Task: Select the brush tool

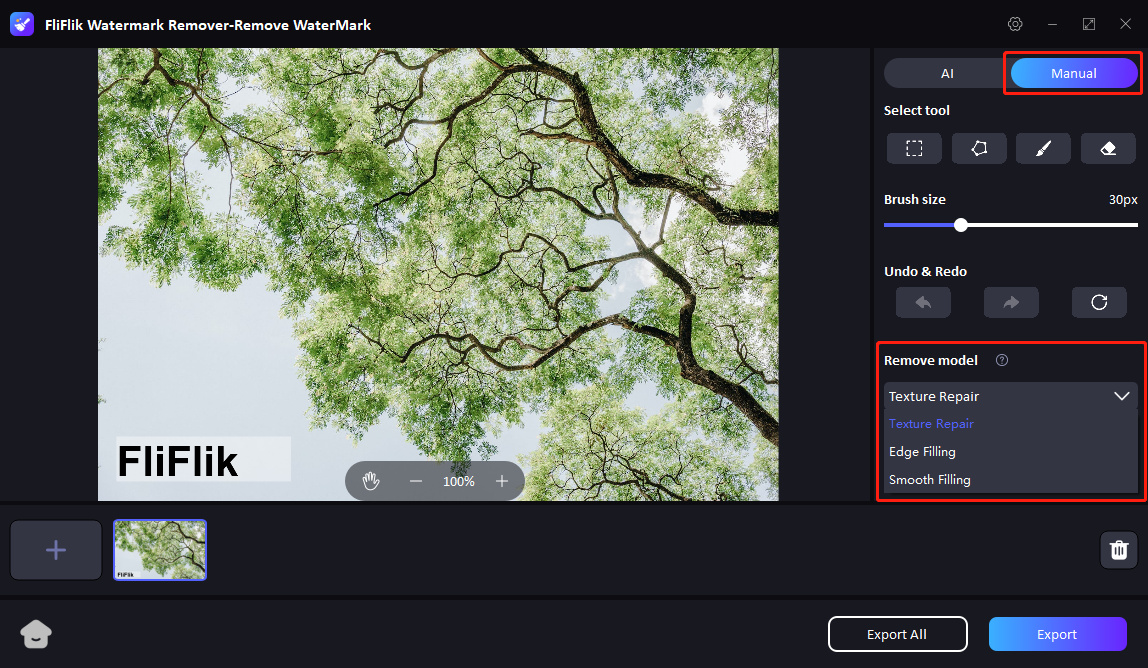Action: point(1043,147)
